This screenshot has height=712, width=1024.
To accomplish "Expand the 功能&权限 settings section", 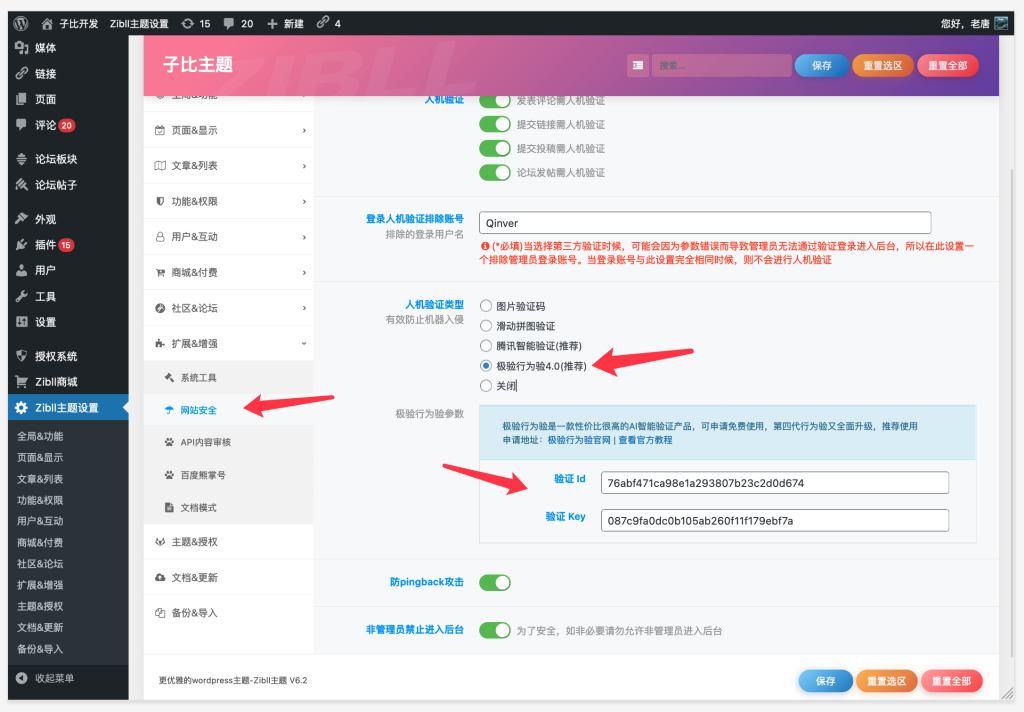I will tap(229, 201).
